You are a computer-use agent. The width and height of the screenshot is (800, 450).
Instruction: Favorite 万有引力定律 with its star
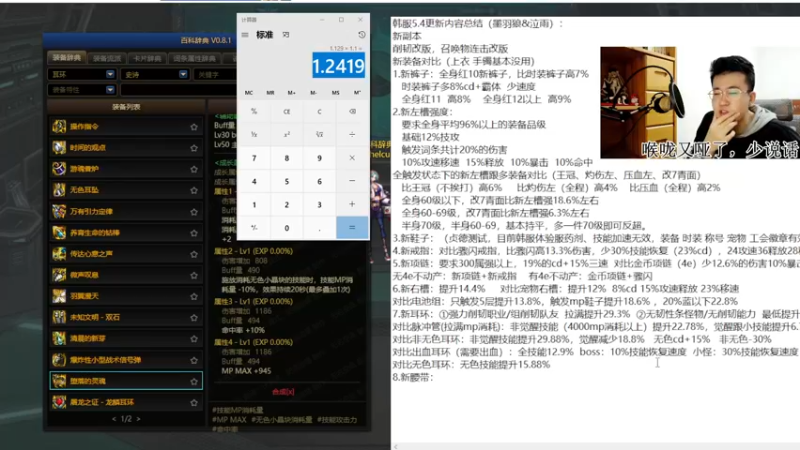(194, 212)
